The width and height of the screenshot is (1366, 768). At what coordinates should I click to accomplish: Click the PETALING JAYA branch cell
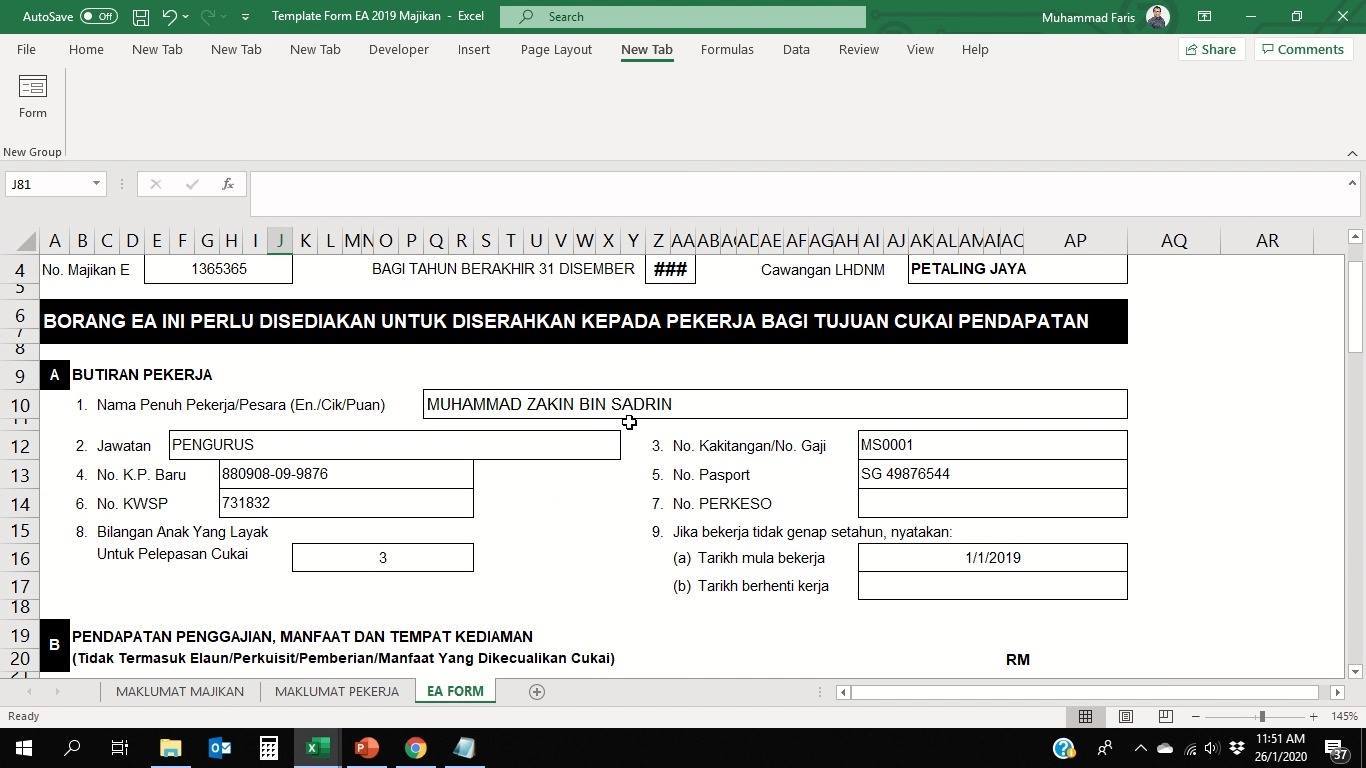[x=1017, y=269]
